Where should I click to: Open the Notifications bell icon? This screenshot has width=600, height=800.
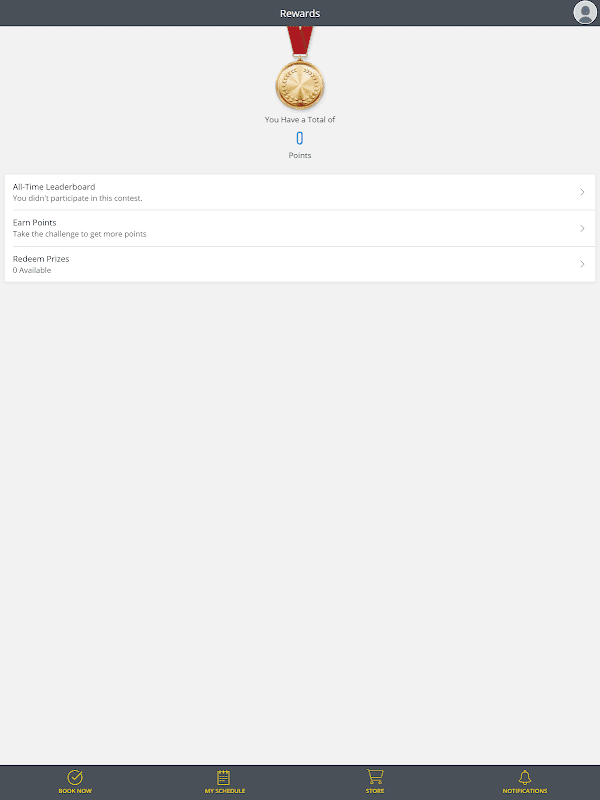(x=525, y=777)
